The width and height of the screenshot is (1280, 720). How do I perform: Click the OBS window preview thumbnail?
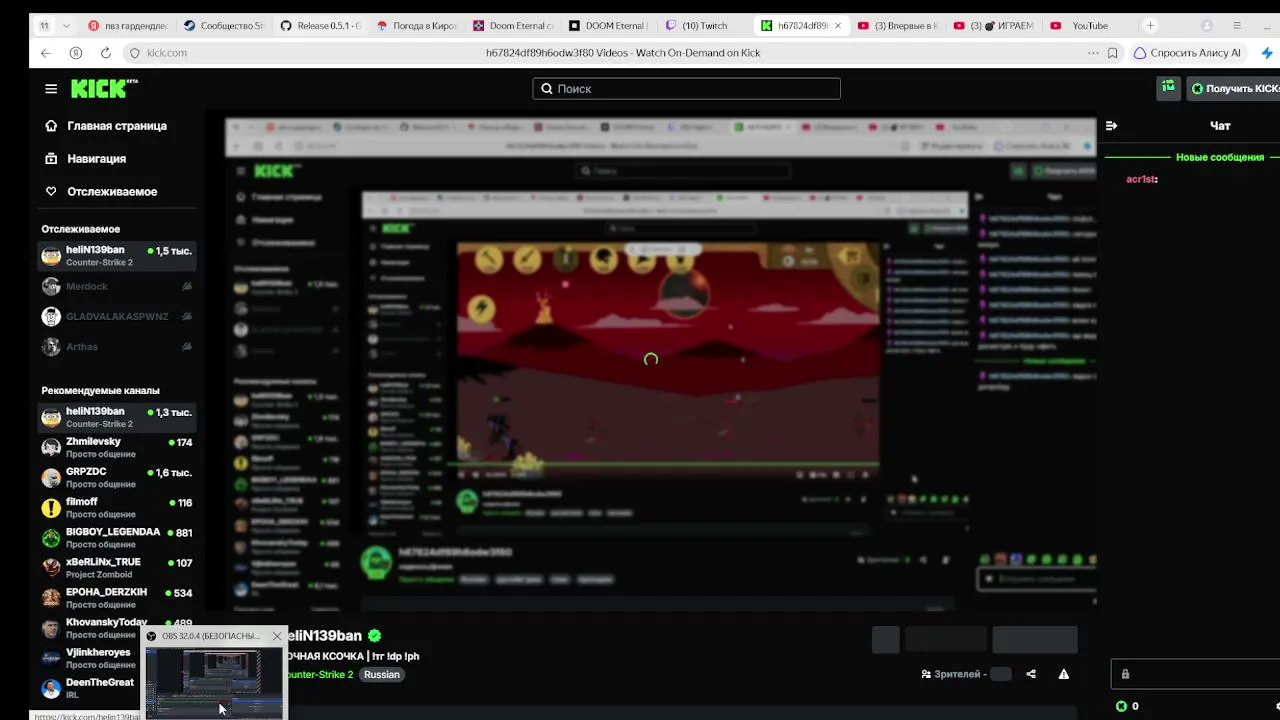215,682
